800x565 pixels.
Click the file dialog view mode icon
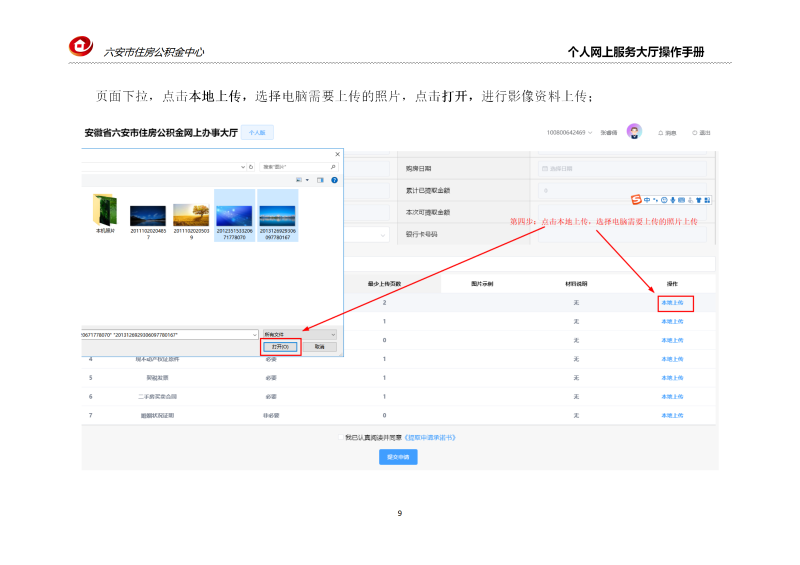[299, 180]
